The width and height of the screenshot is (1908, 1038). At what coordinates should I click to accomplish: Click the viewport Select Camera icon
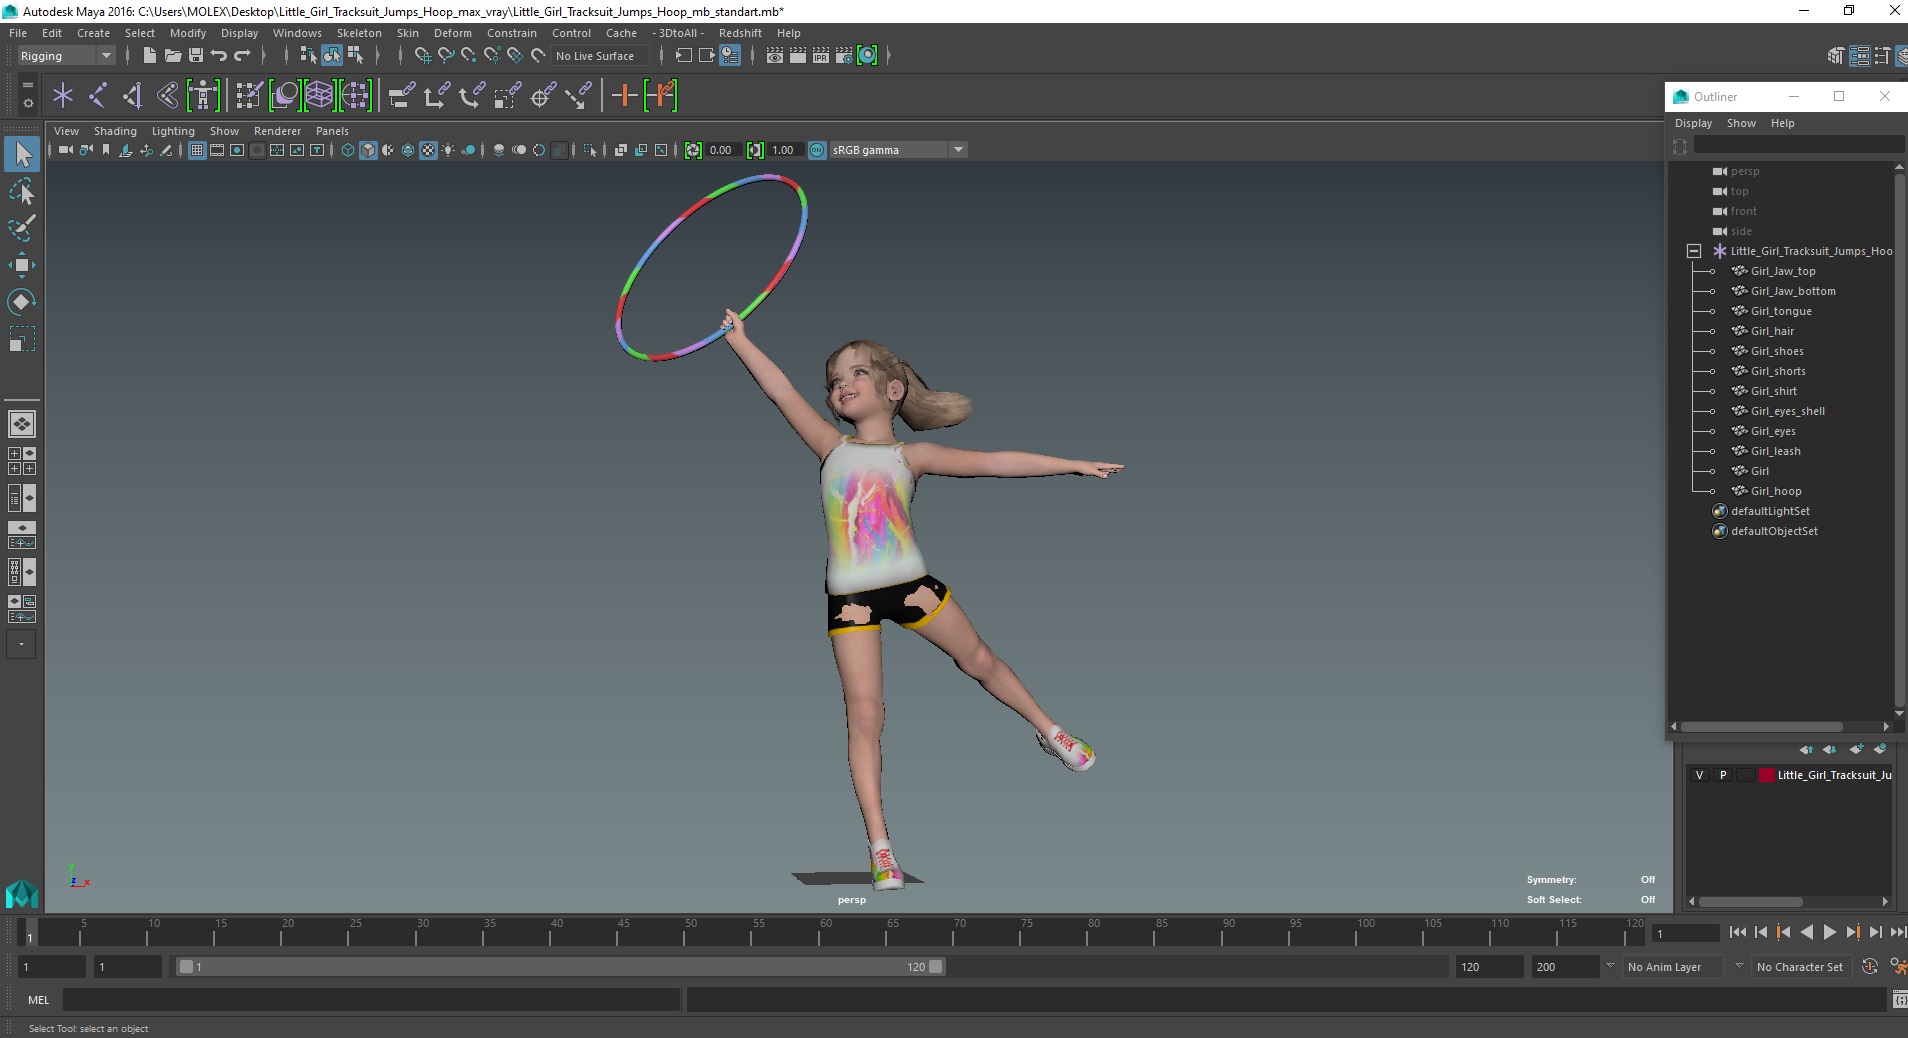click(x=65, y=150)
